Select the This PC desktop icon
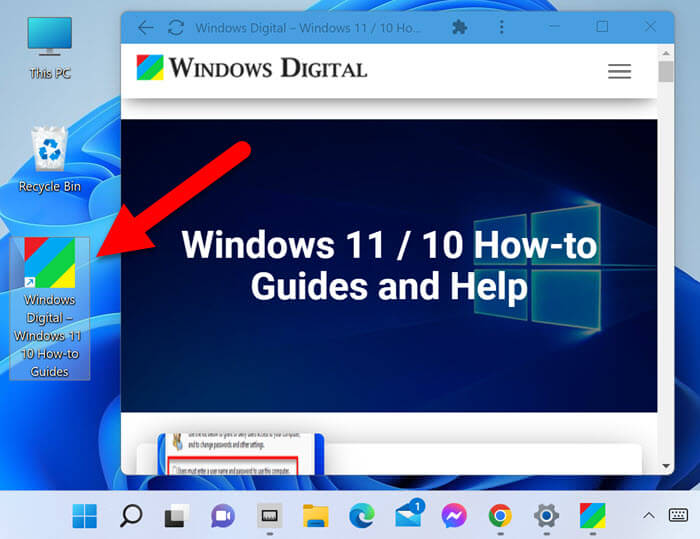The height and width of the screenshot is (539, 700). pyautogui.click(x=50, y=48)
